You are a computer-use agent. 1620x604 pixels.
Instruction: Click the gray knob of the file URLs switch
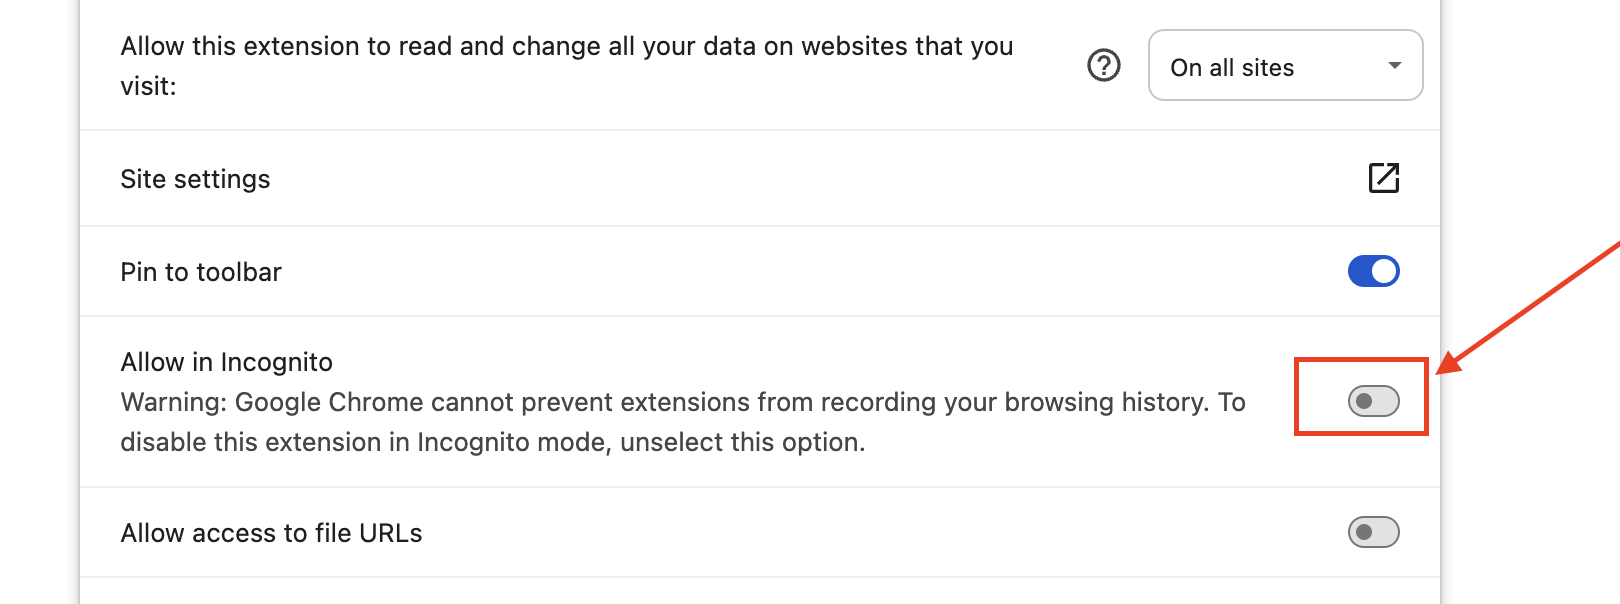click(1364, 532)
